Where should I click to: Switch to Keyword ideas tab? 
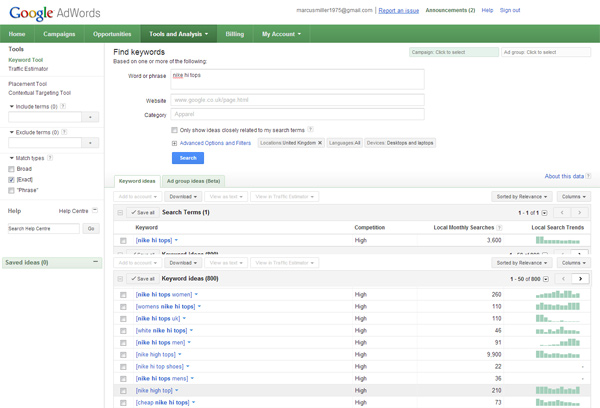137,181
